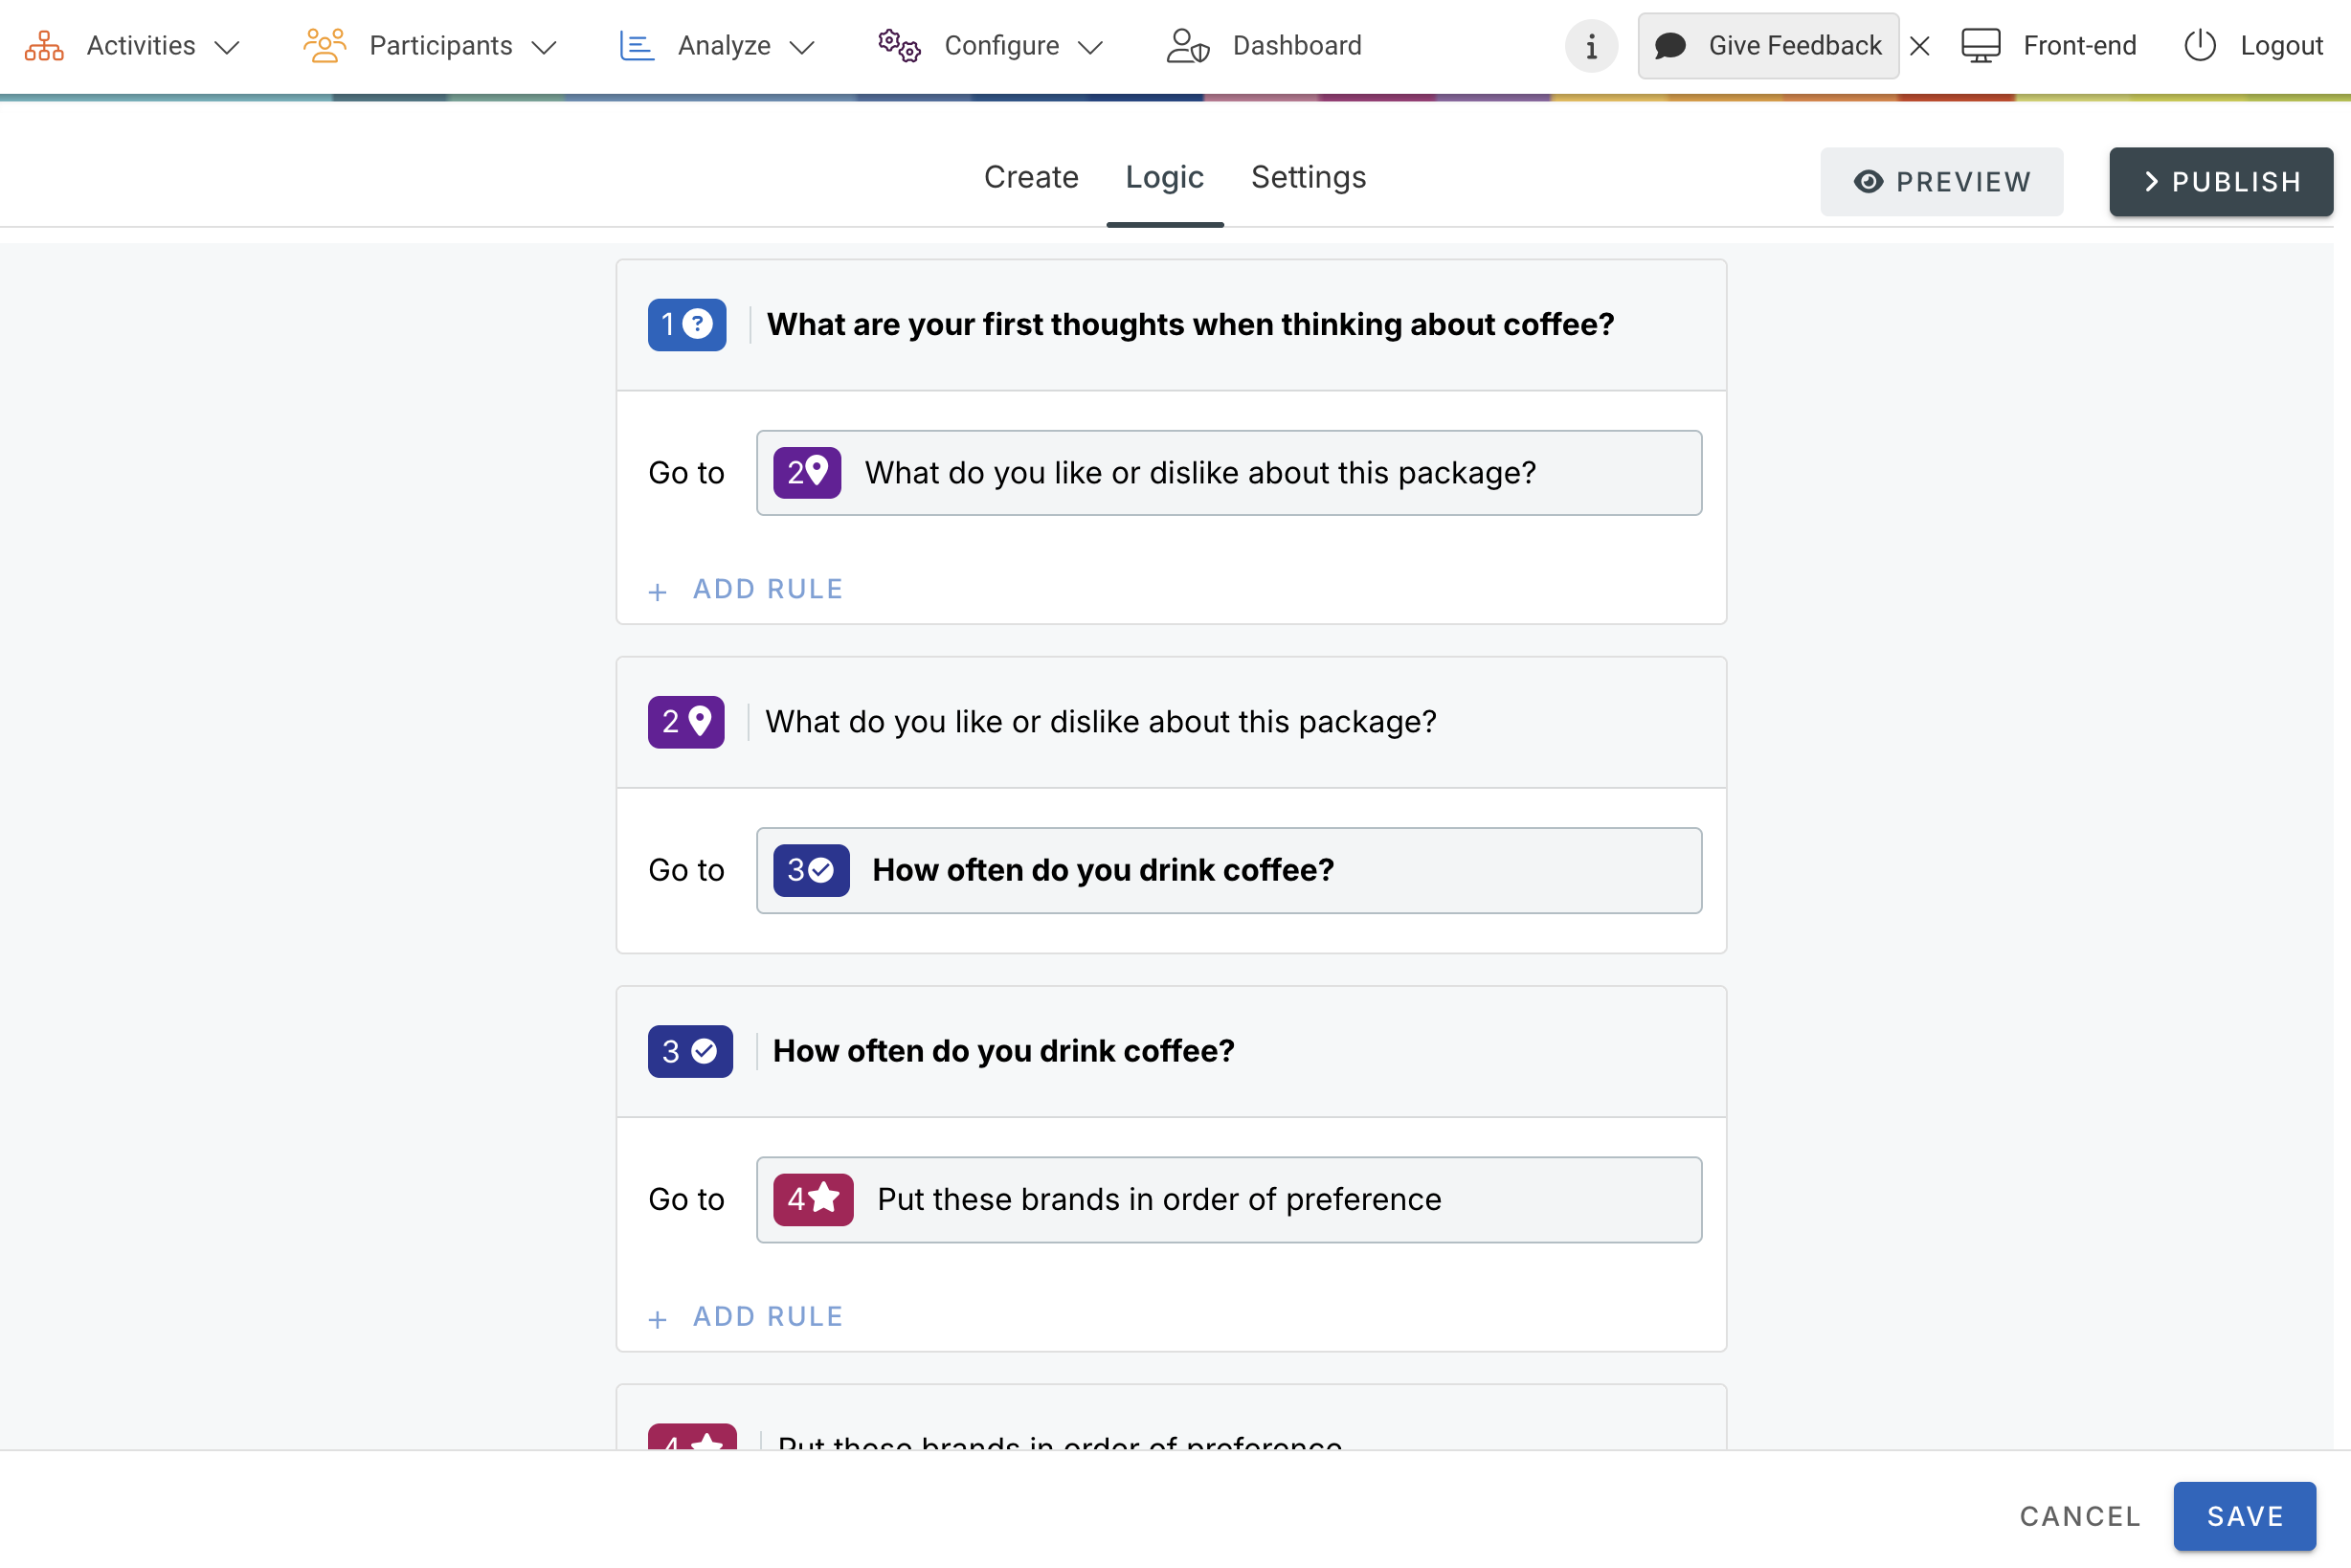2351x1568 pixels.
Task: Click the Configure gears icon
Action: click(x=898, y=46)
